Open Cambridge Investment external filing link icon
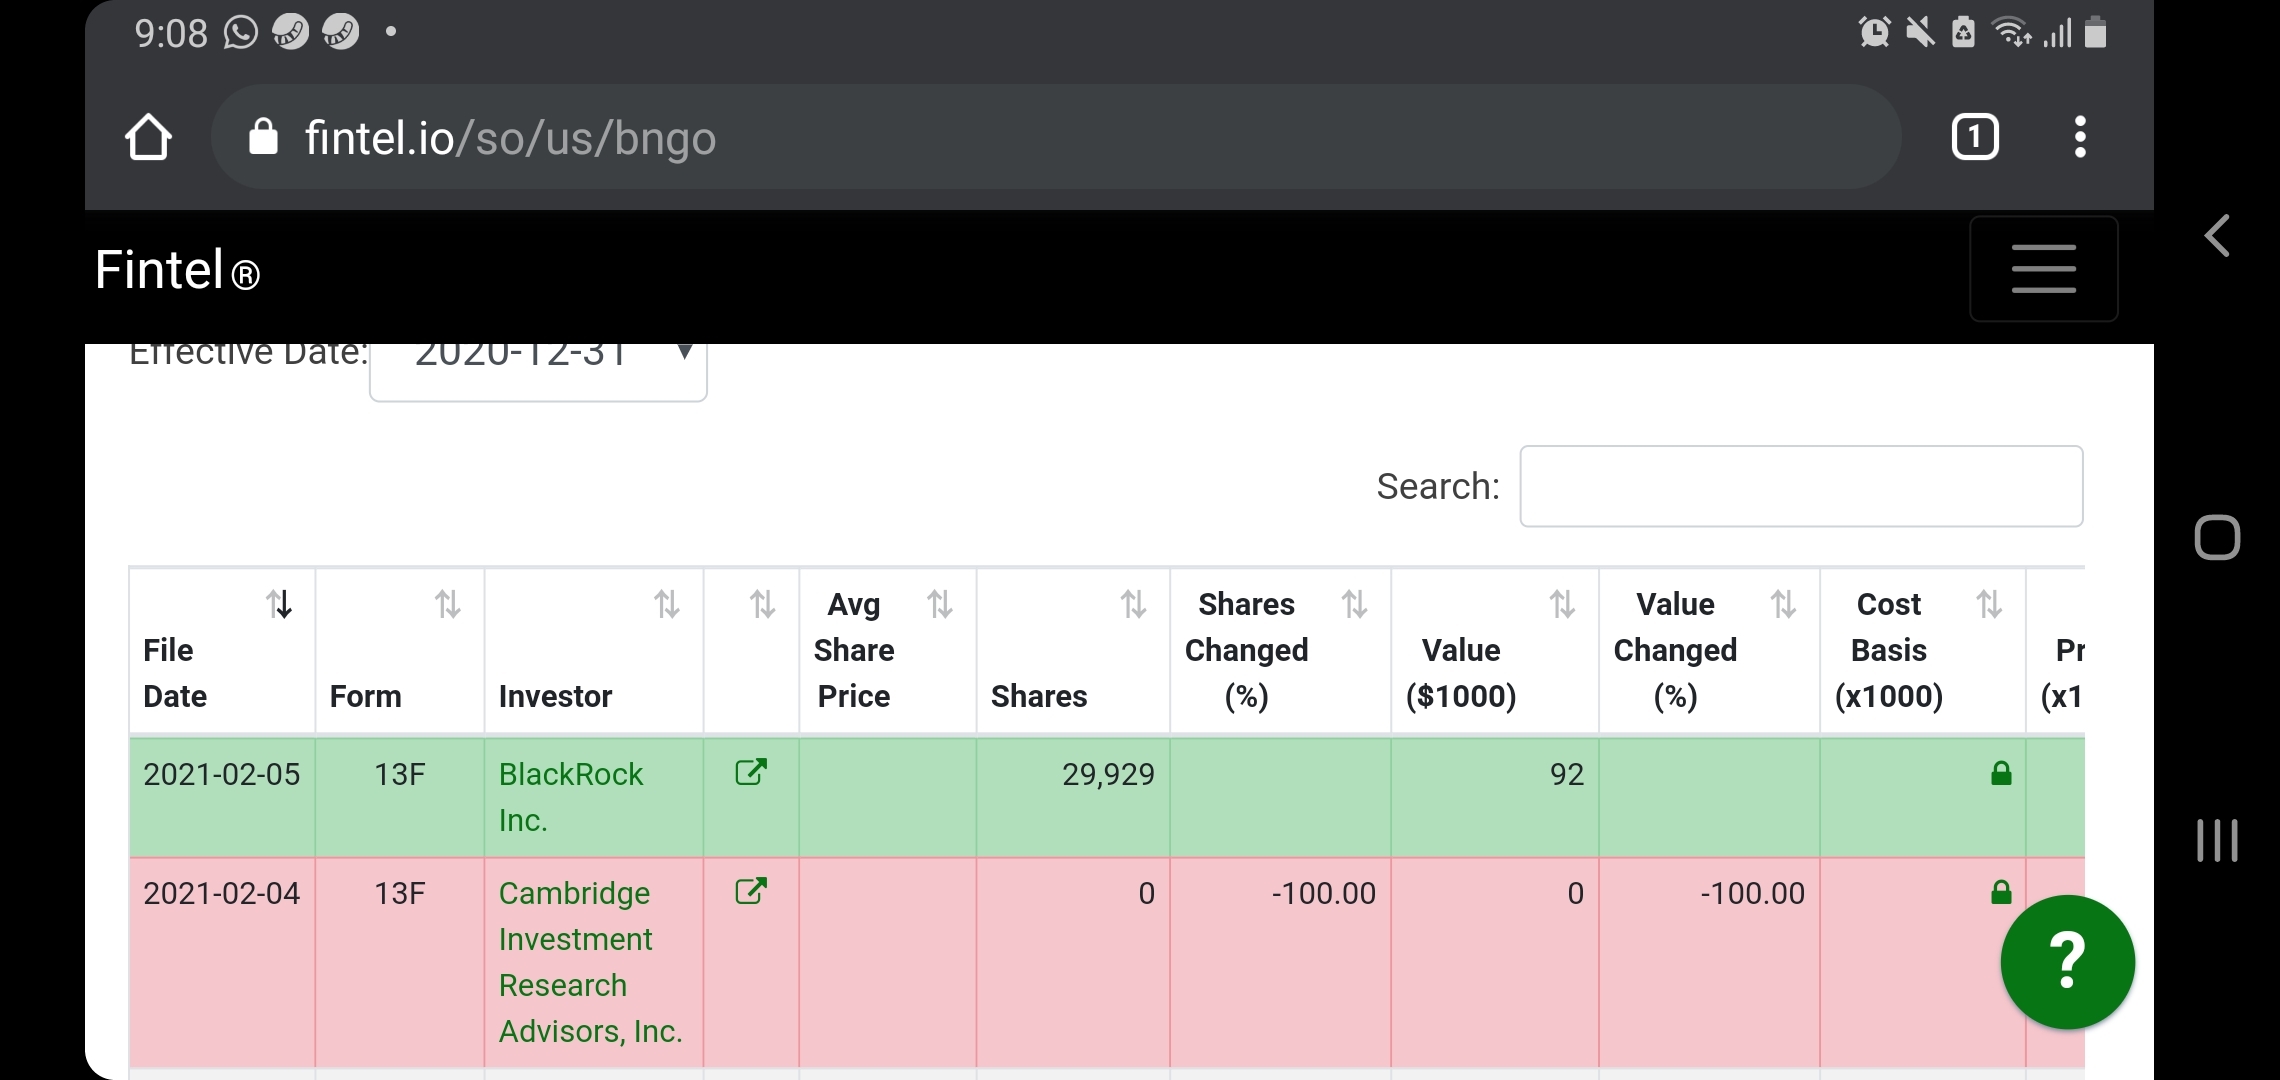 [x=750, y=892]
